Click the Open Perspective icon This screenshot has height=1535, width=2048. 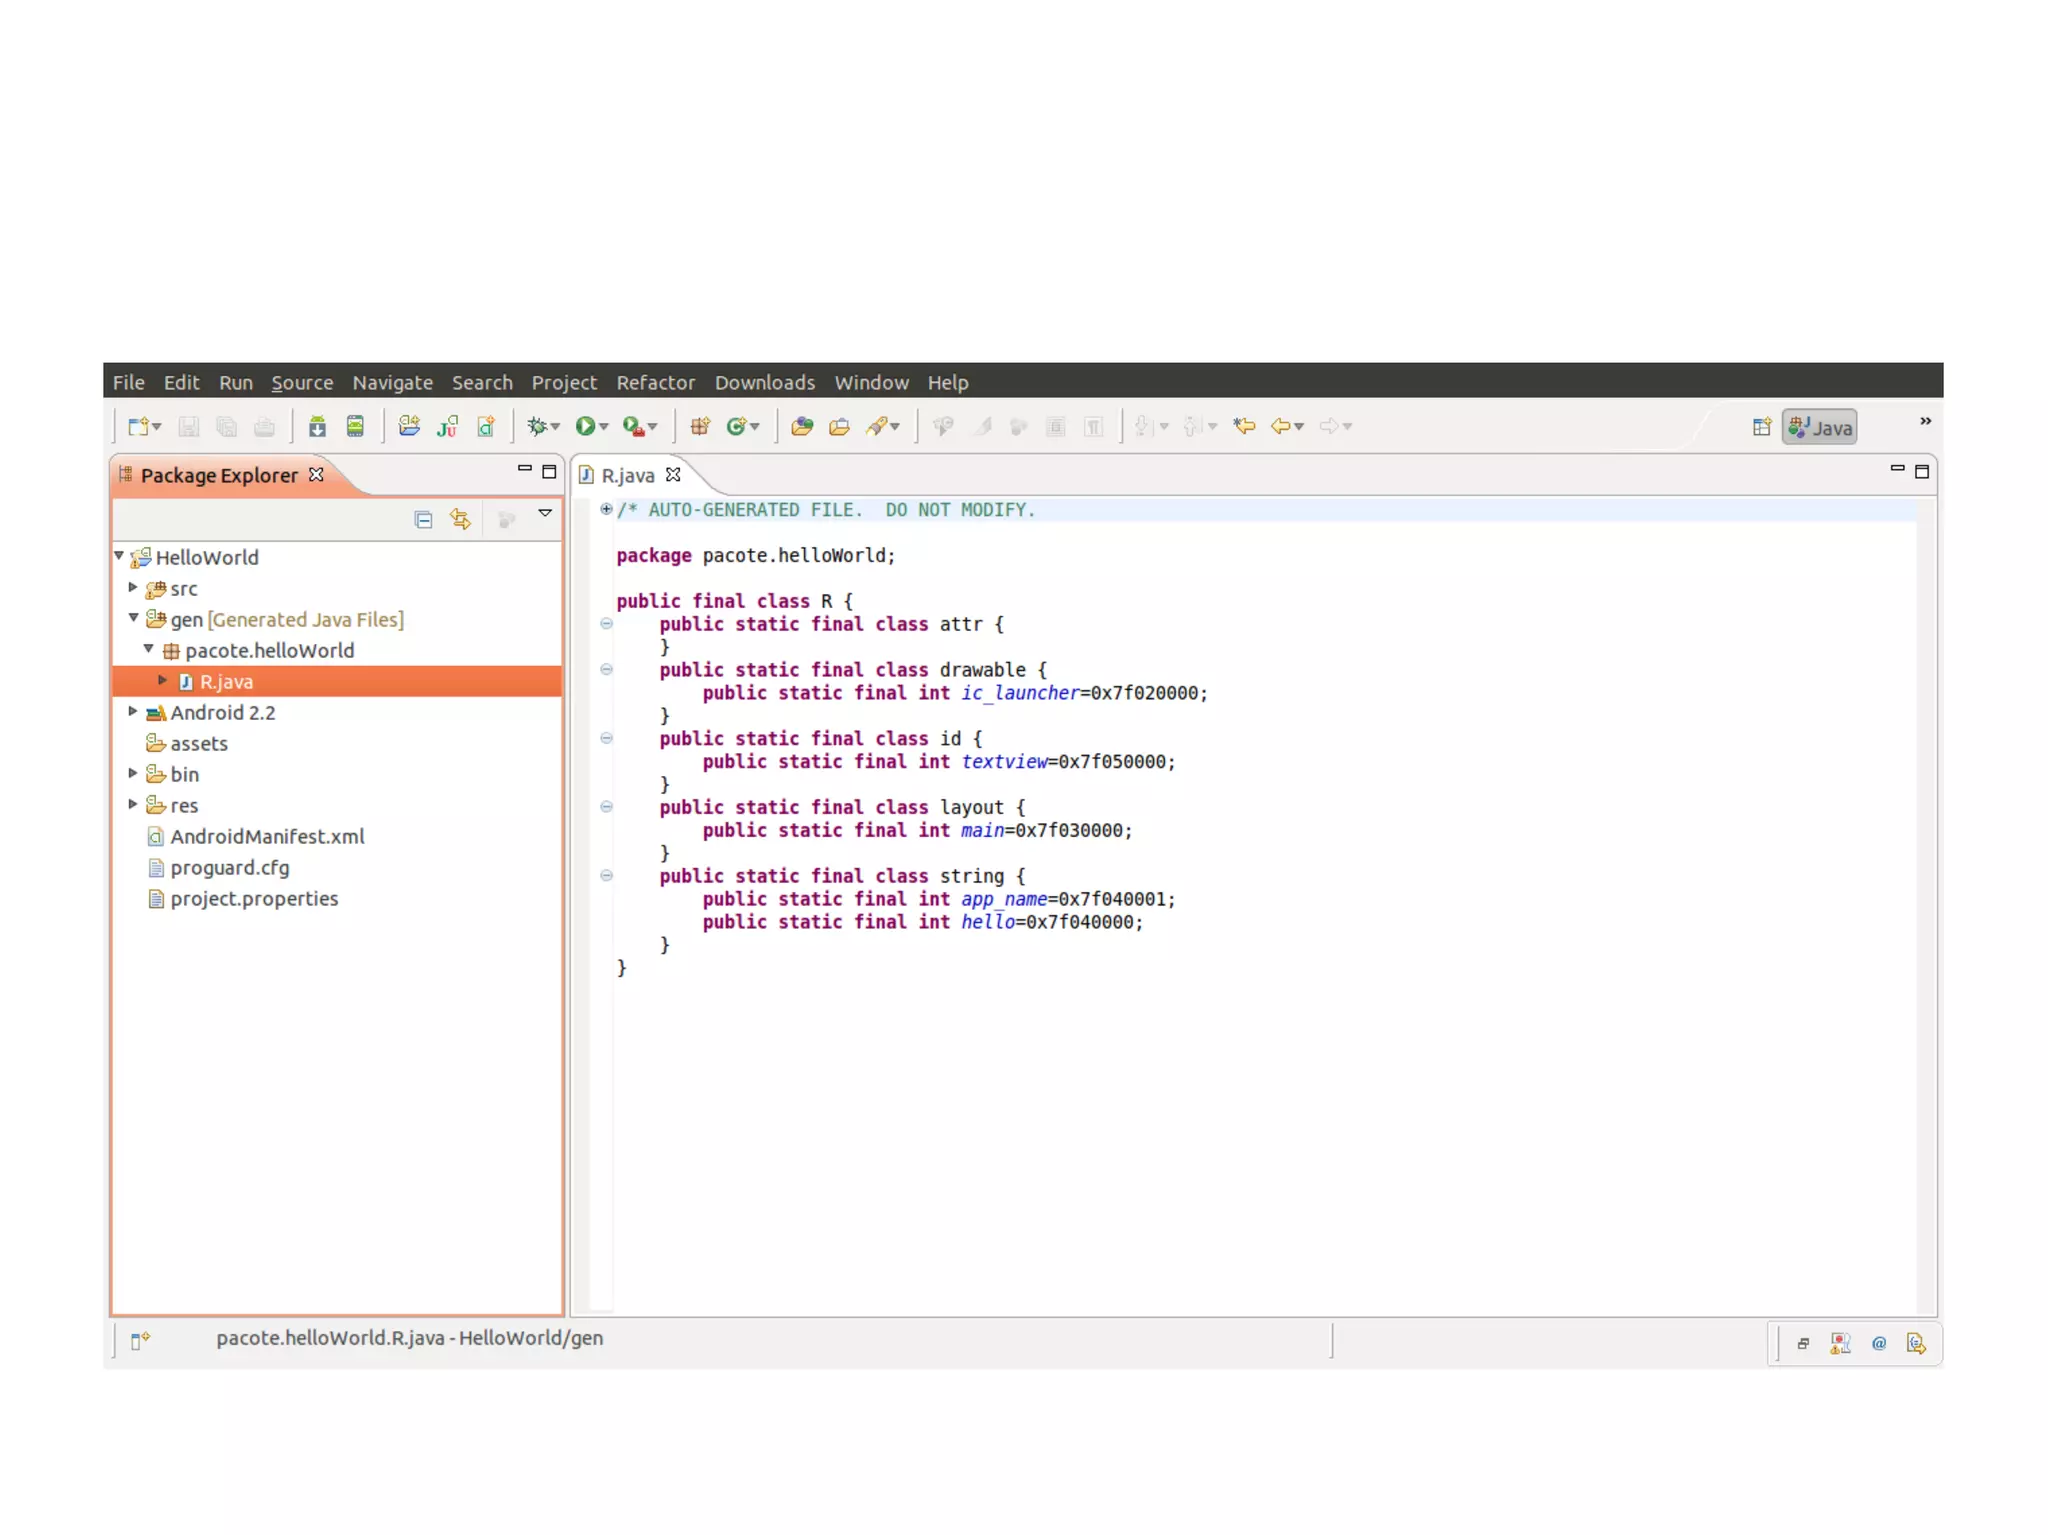[1761, 428]
